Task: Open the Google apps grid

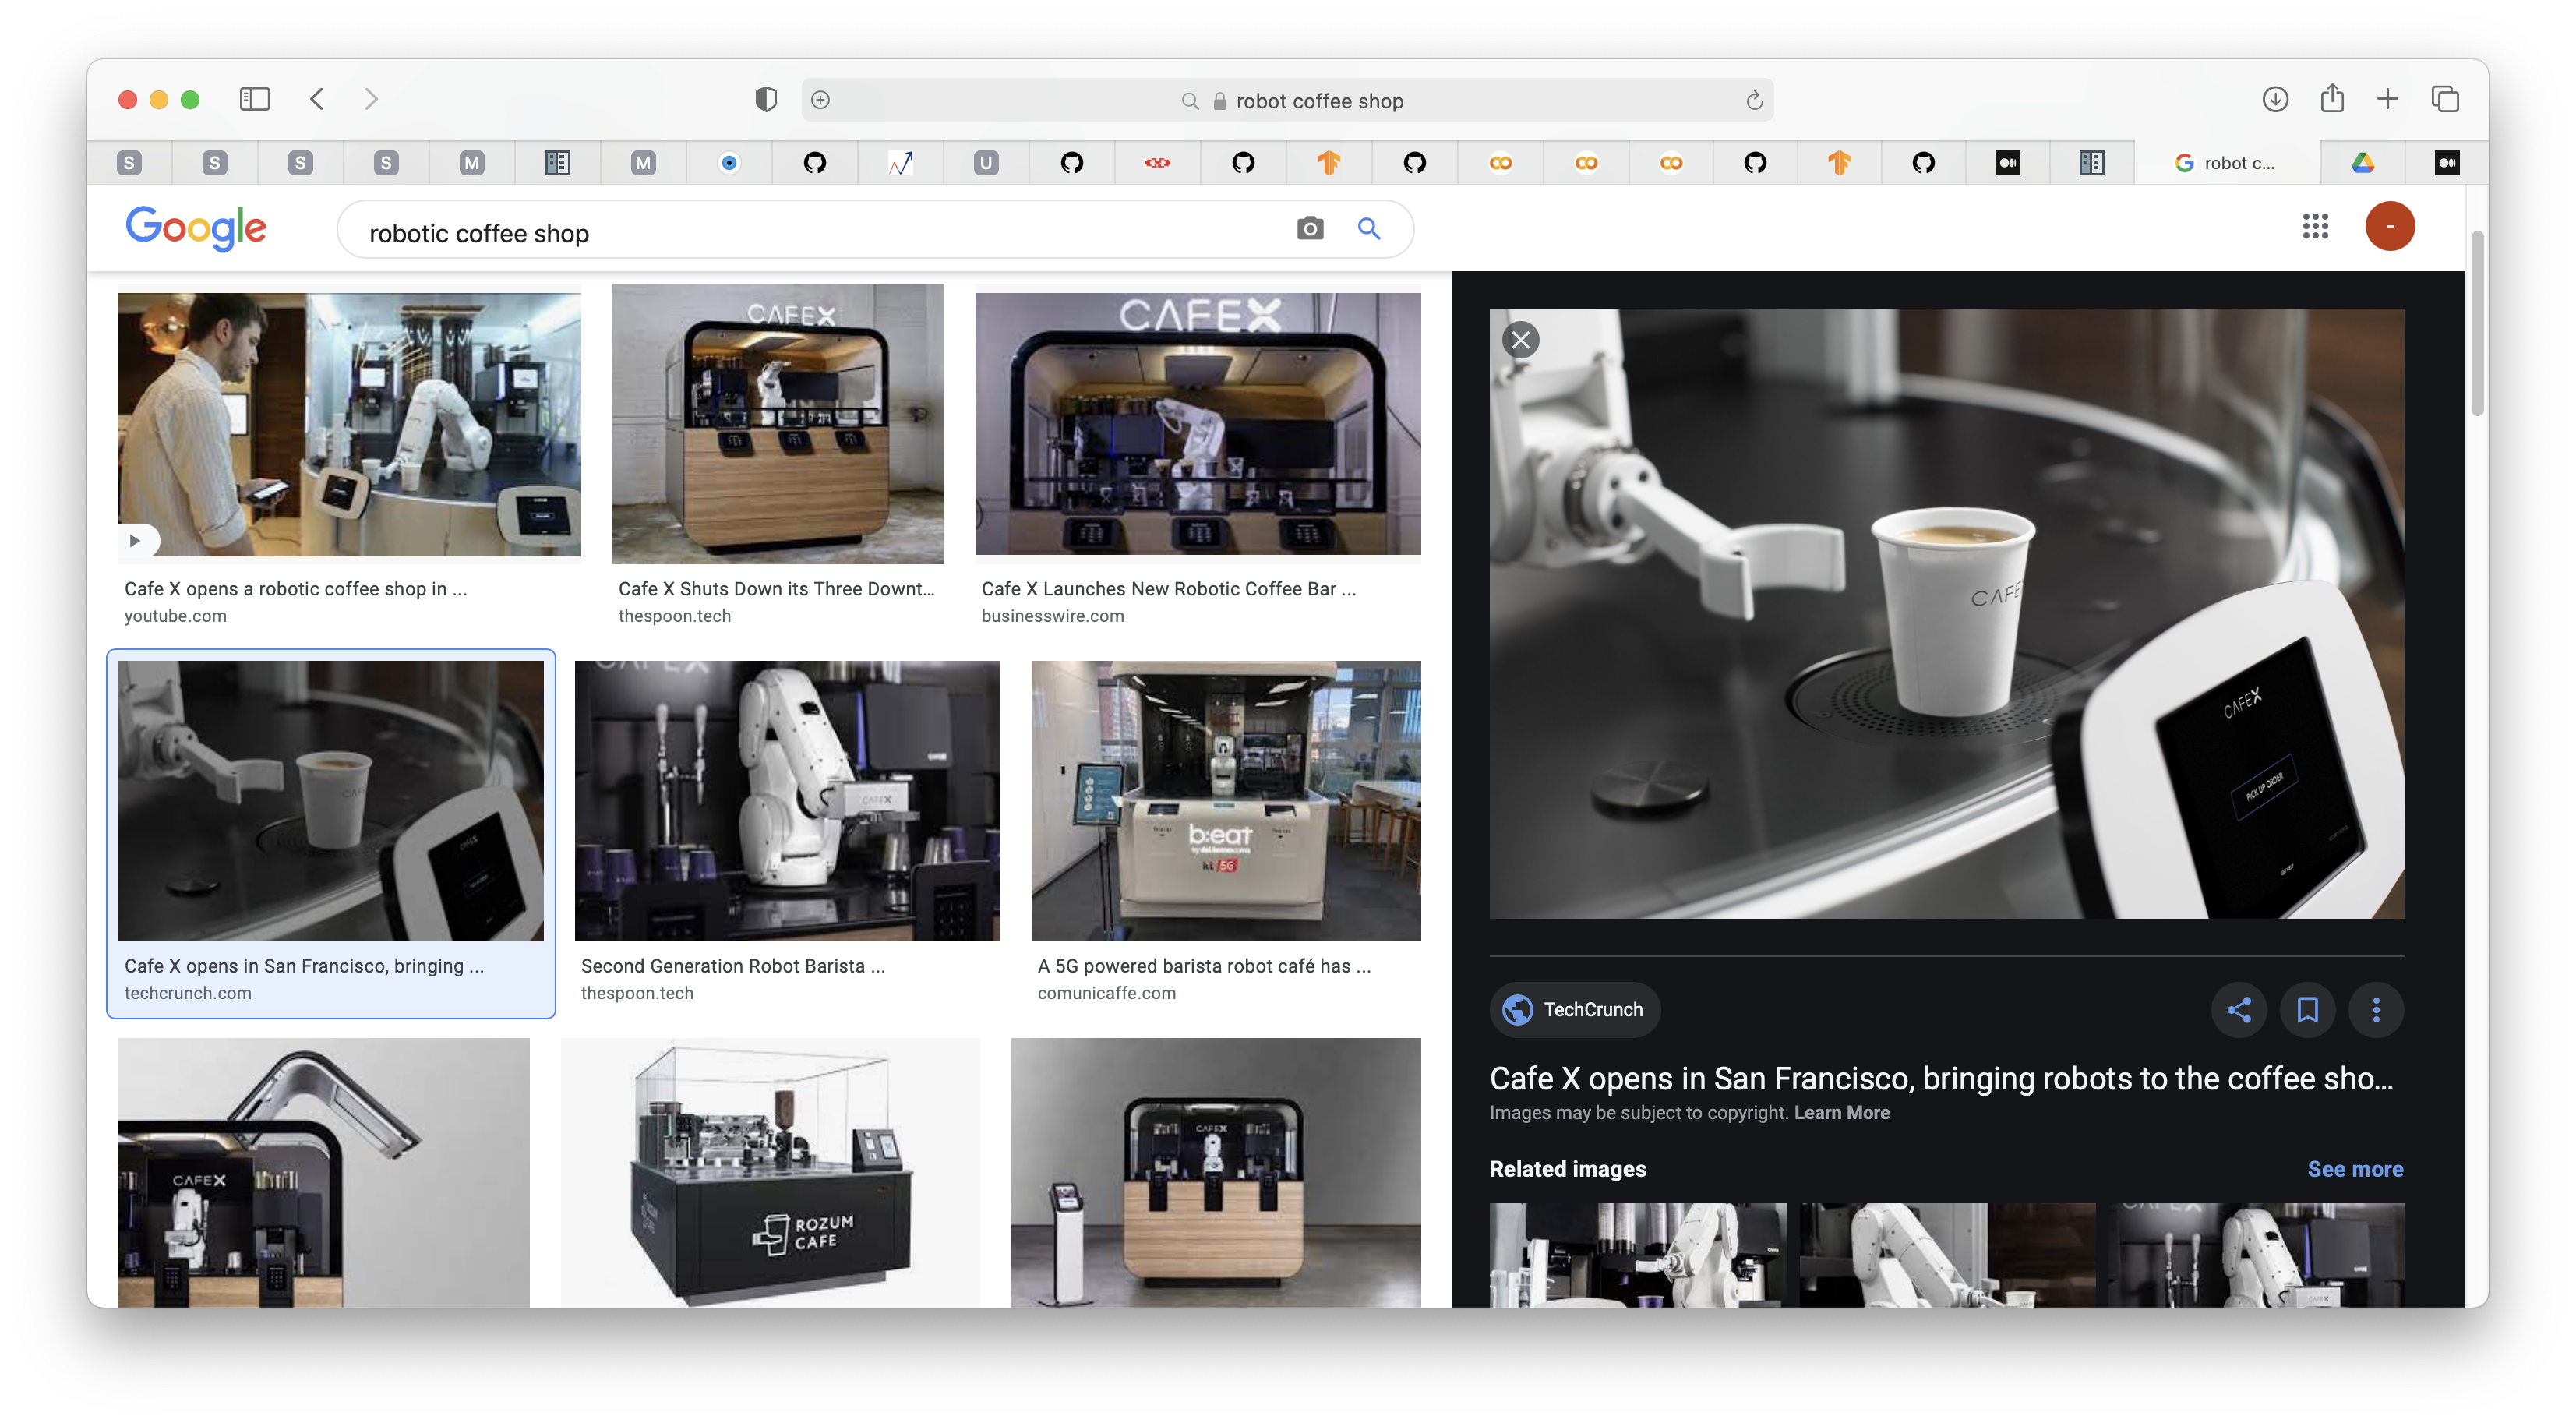Action: tap(2314, 226)
